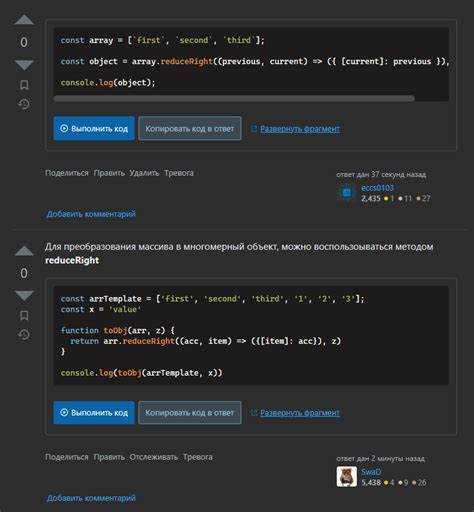Edit the SwaD answer
The width and height of the screenshot is (474, 512).
(109, 457)
